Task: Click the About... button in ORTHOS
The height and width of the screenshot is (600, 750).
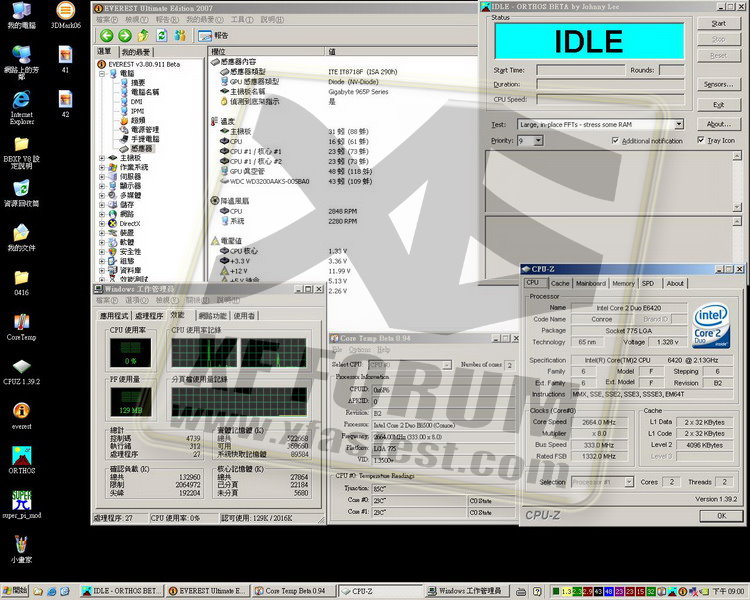Action: 718,124
